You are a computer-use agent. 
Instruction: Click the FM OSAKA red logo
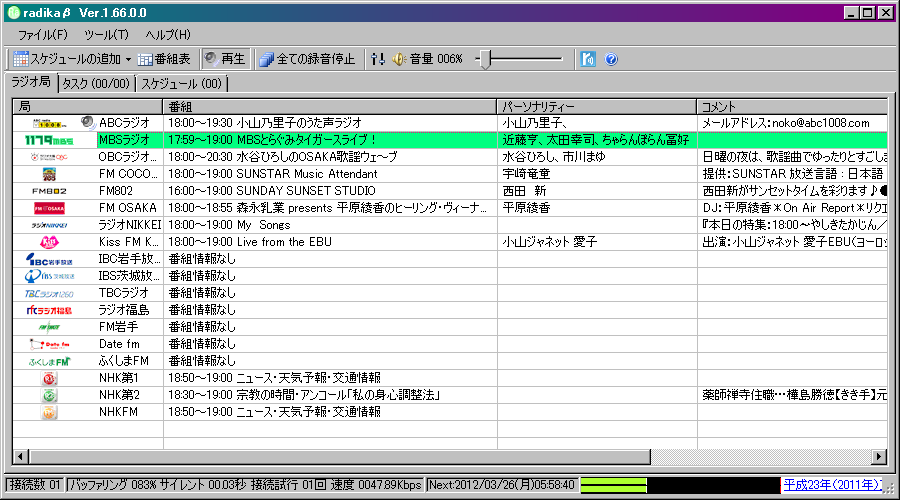[x=49, y=208]
